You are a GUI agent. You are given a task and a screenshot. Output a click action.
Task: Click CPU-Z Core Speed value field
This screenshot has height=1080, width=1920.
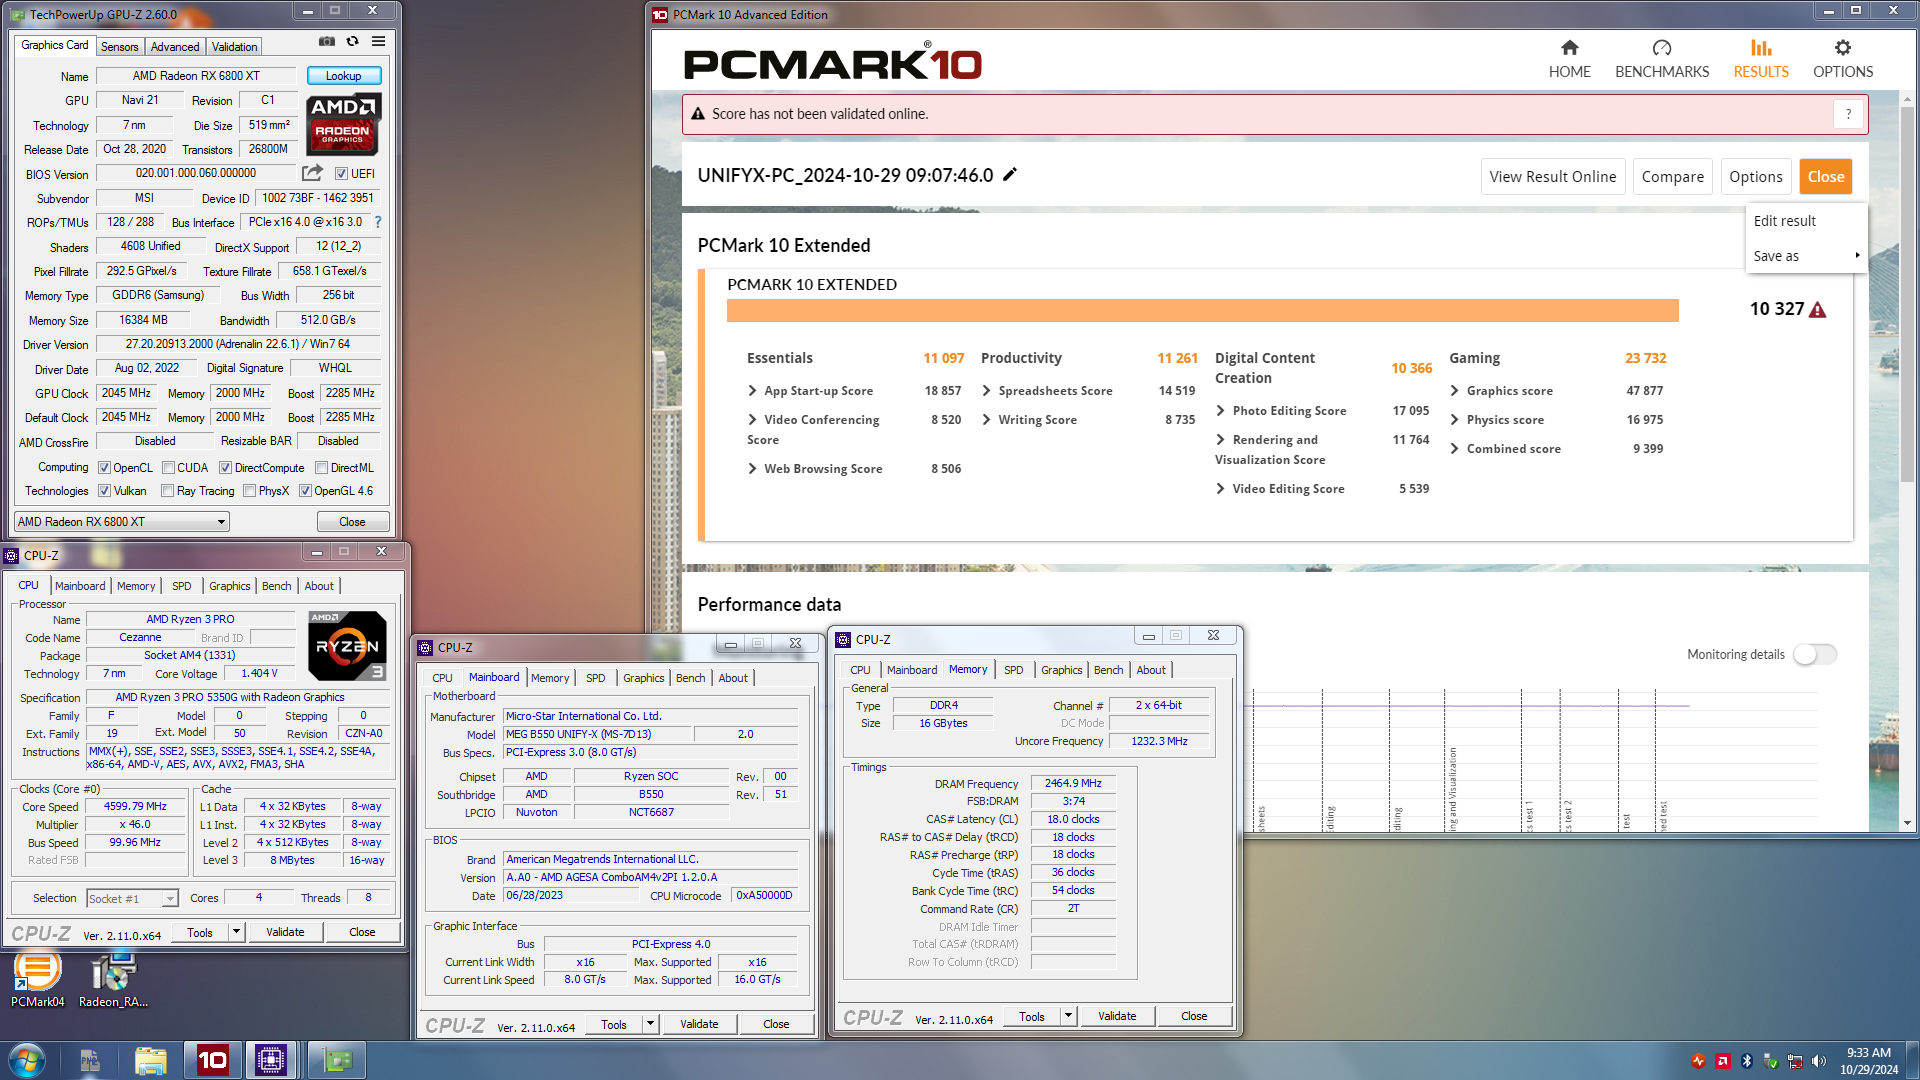[x=136, y=806]
